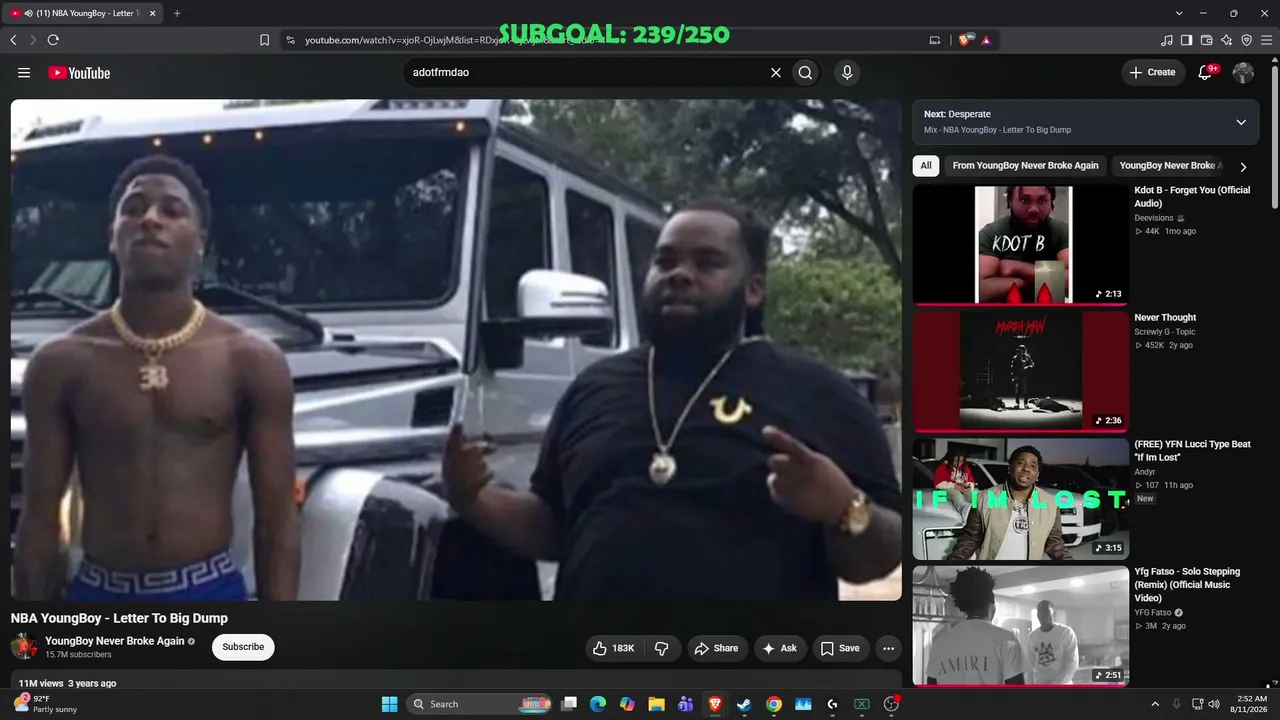Go to the YouTube home logo

point(79,73)
